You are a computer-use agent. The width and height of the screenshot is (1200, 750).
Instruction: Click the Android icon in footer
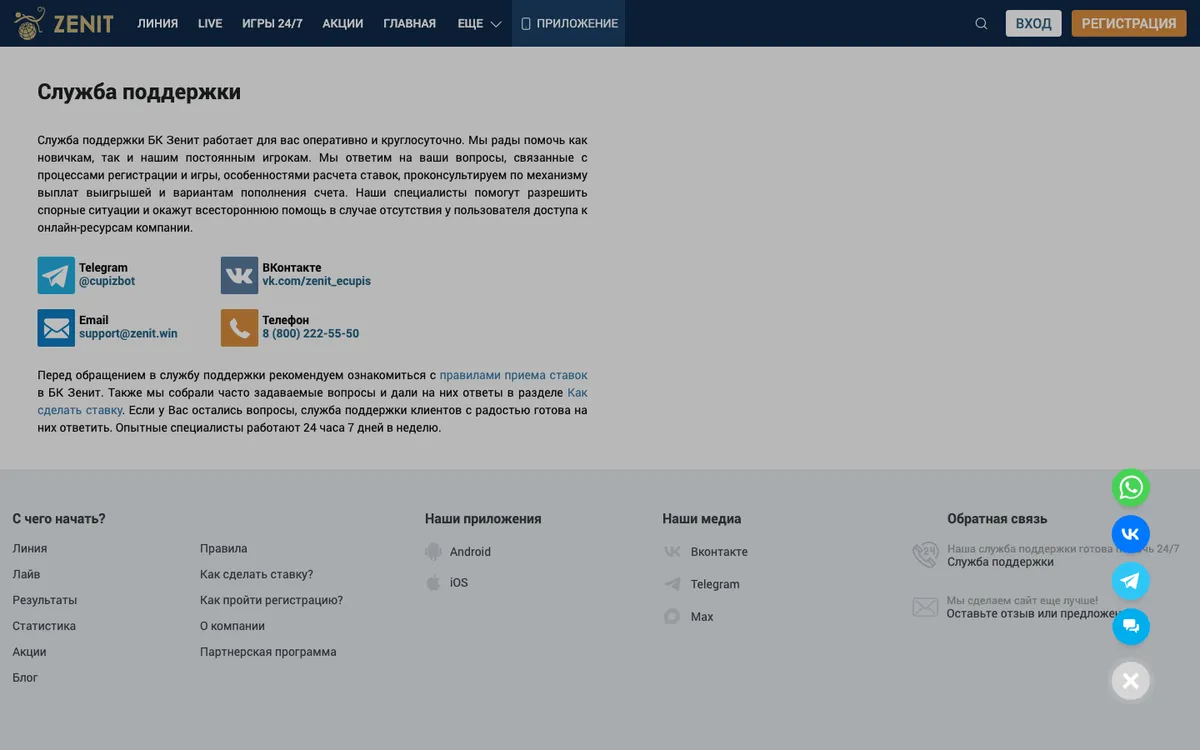tap(433, 551)
